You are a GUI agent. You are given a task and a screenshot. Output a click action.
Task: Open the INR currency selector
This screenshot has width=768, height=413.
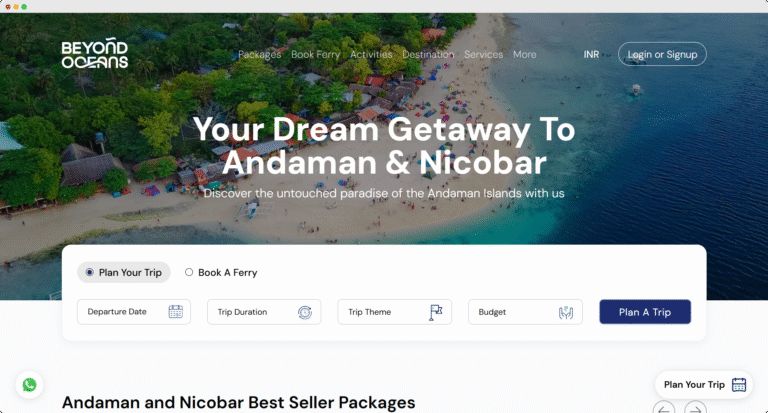(x=591, y=54)
